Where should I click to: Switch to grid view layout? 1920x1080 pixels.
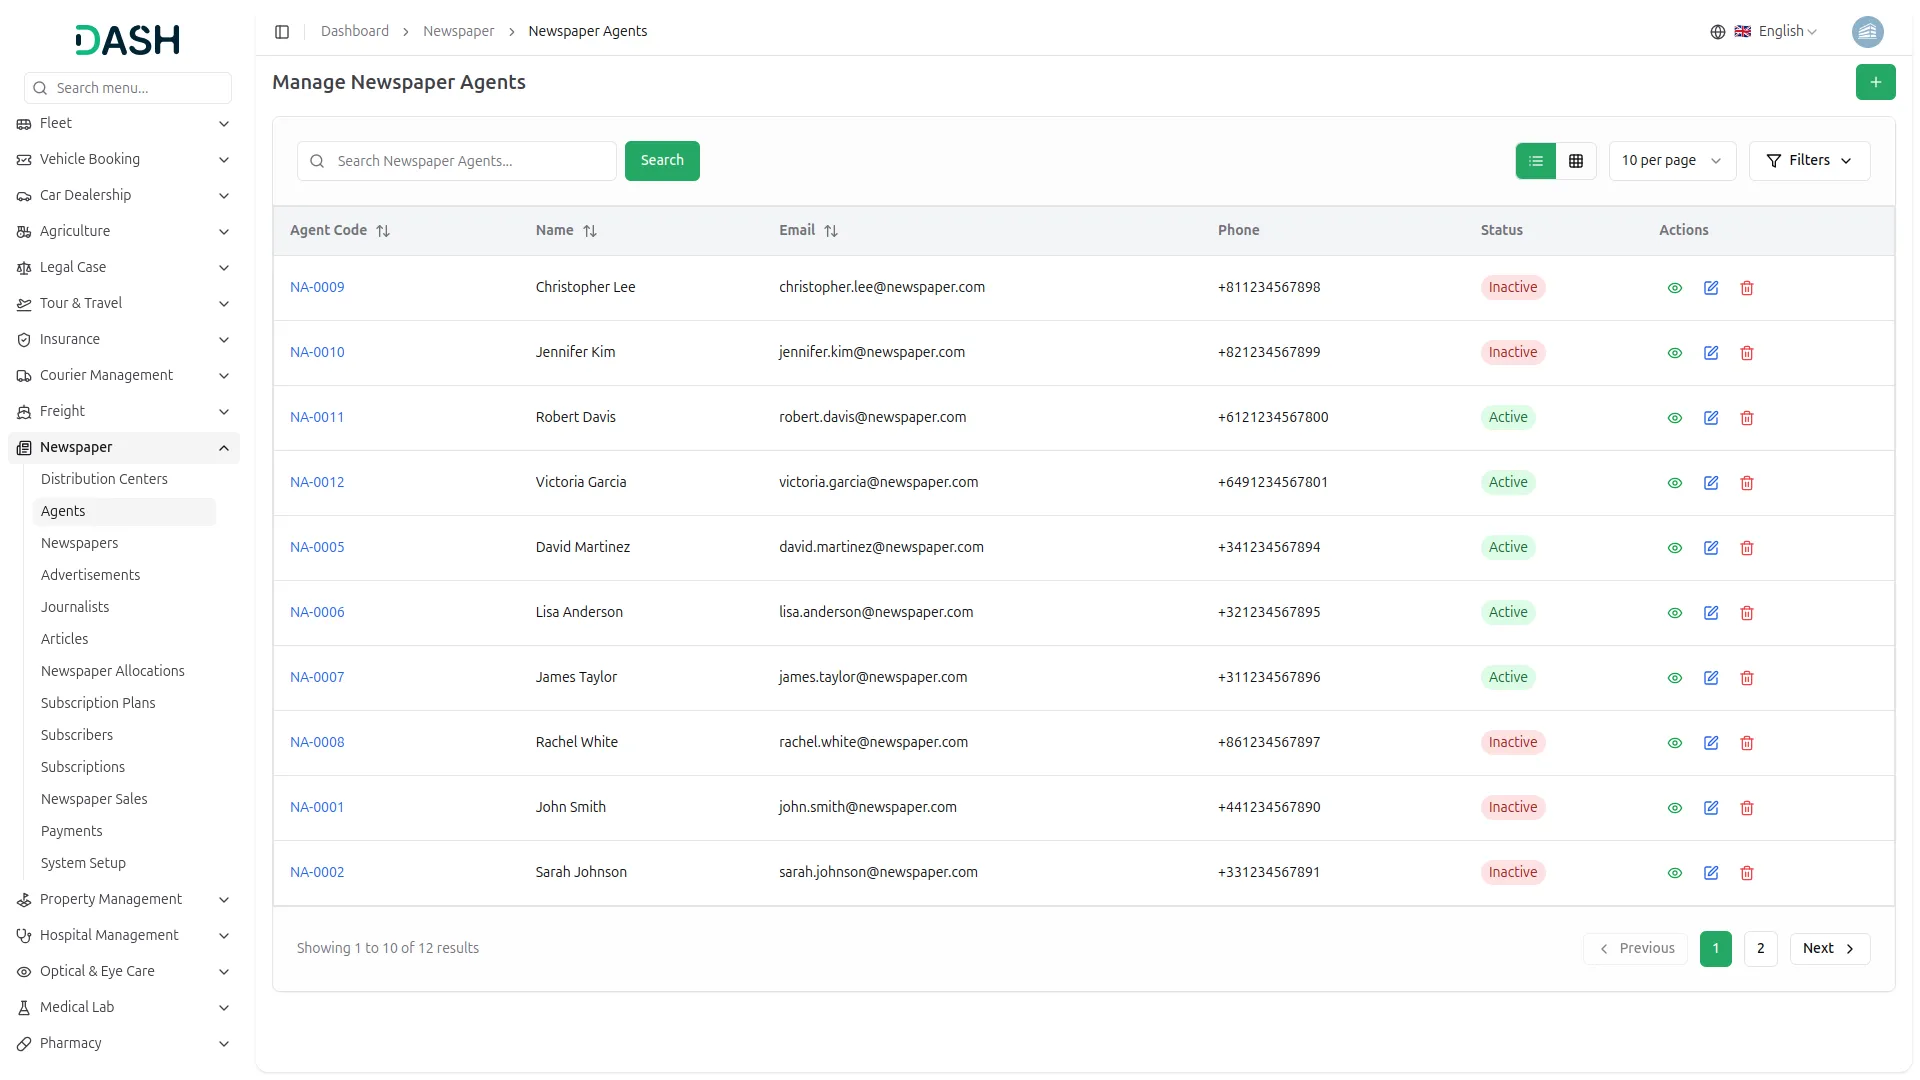[1576, 161]
